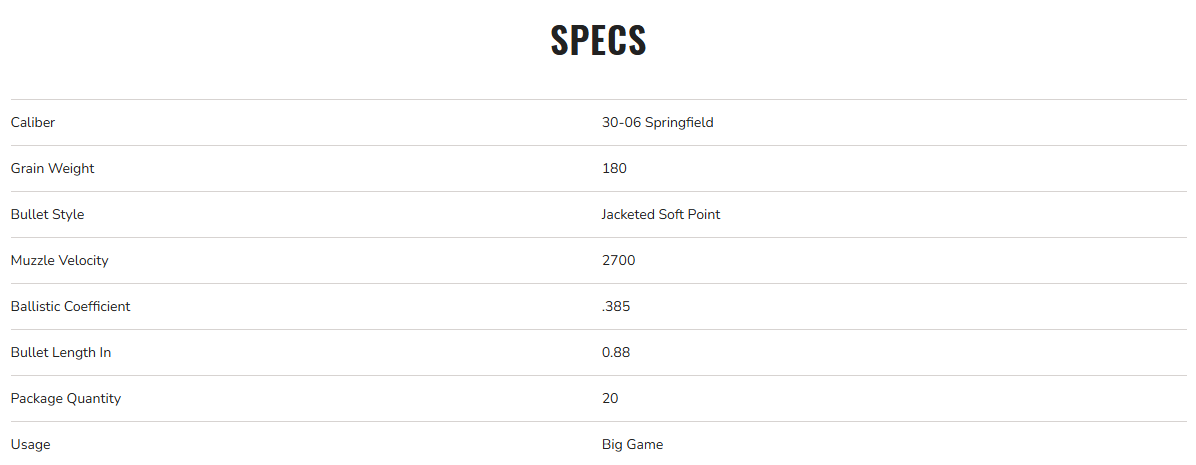This screenshot has width=1196, height=465.
Task: Select the Jacketed Soft Point text
Action: click(x=660, y=215)
